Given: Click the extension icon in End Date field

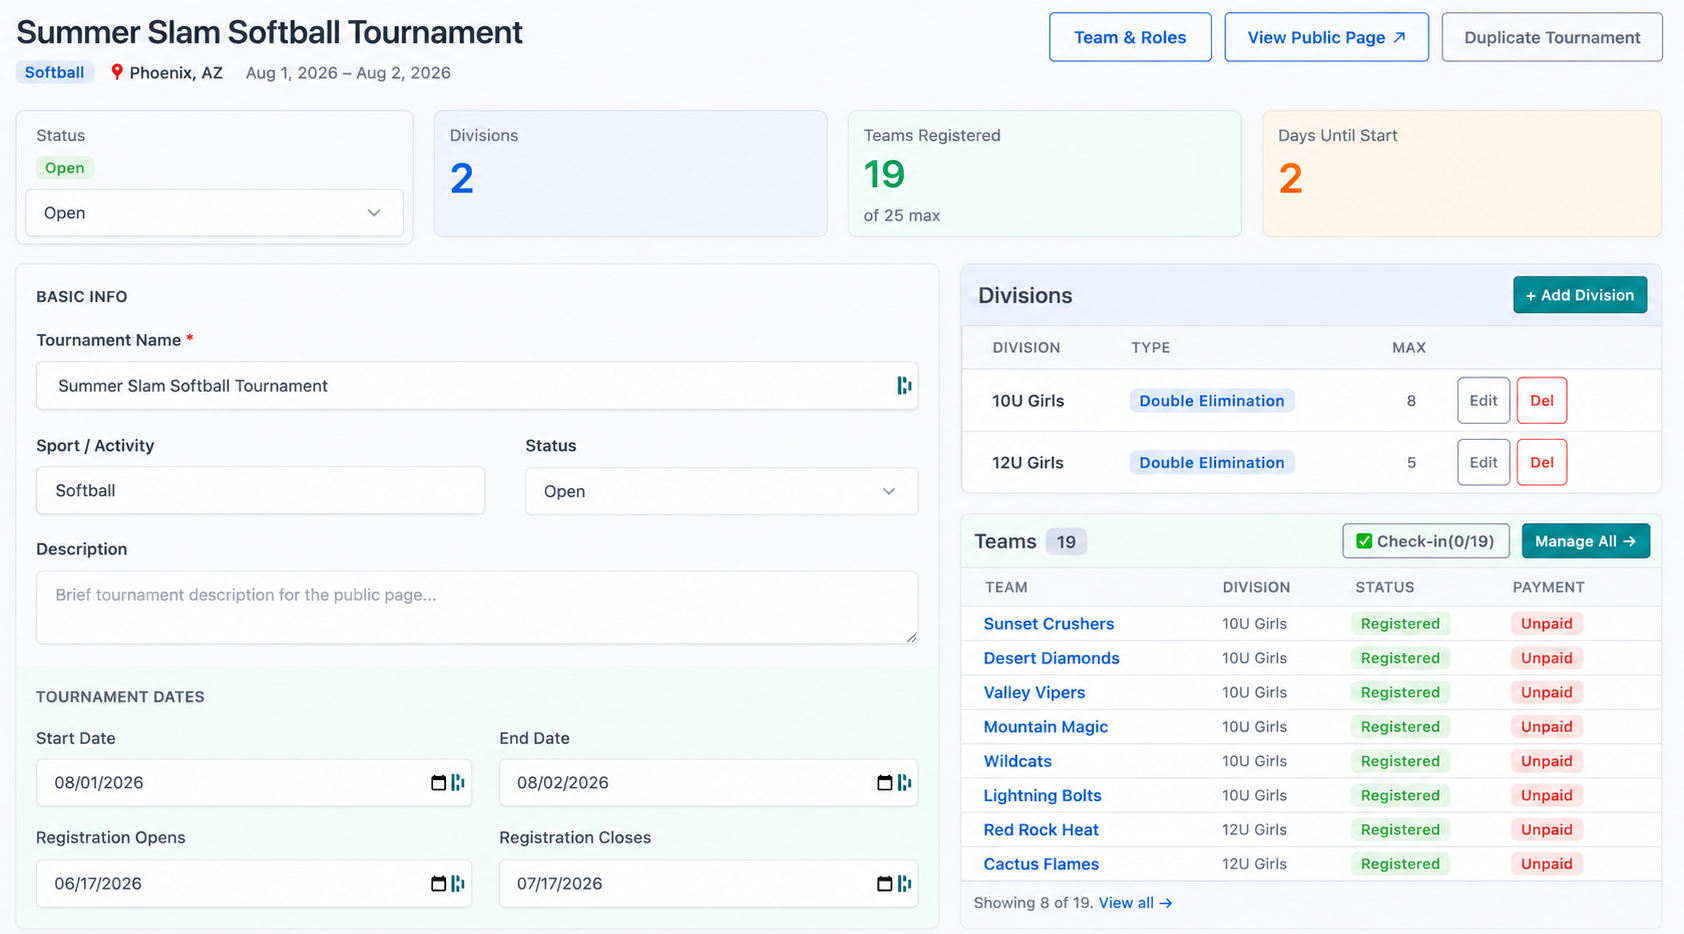Looking at the screenshot, I should coord(904,782).
